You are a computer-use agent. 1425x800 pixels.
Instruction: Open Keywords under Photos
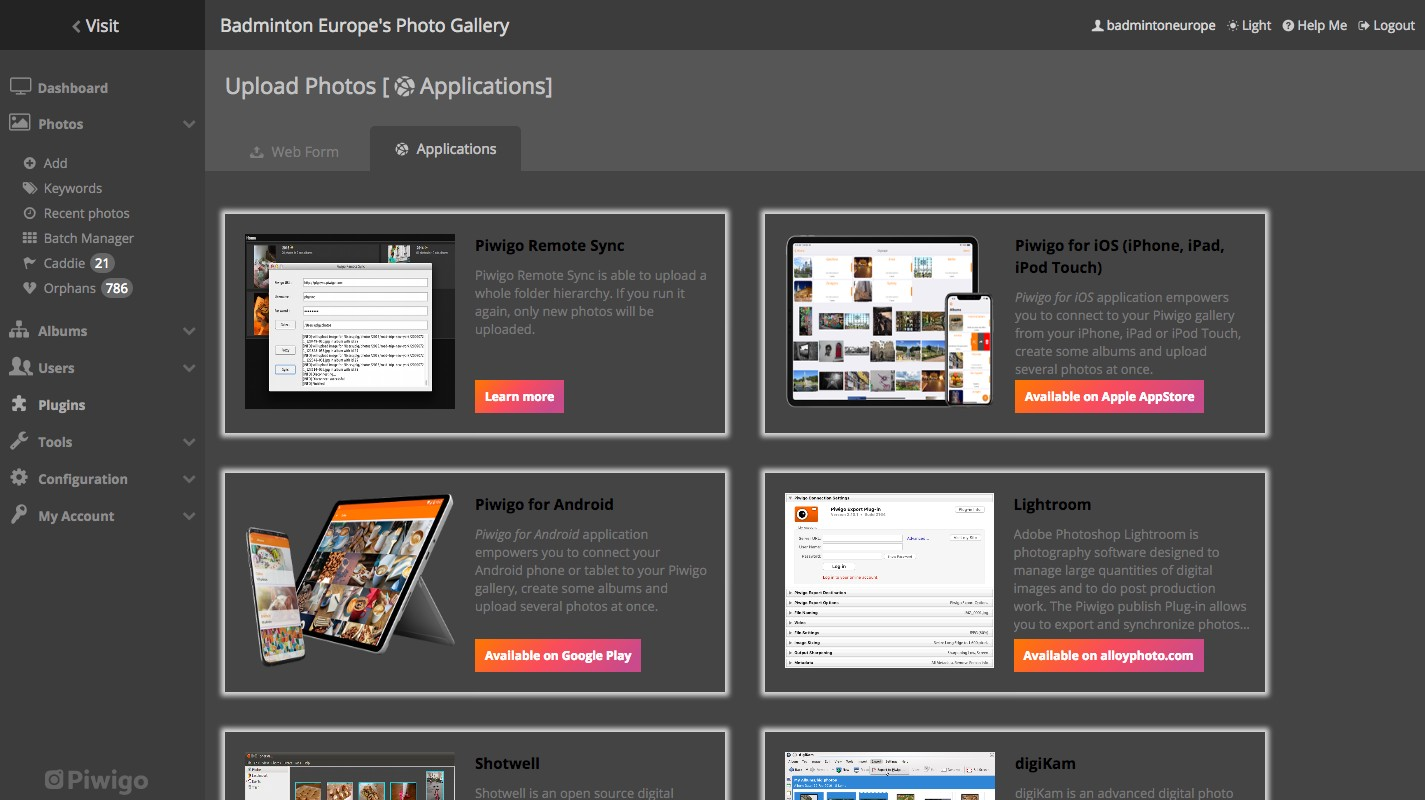(73, 188)
